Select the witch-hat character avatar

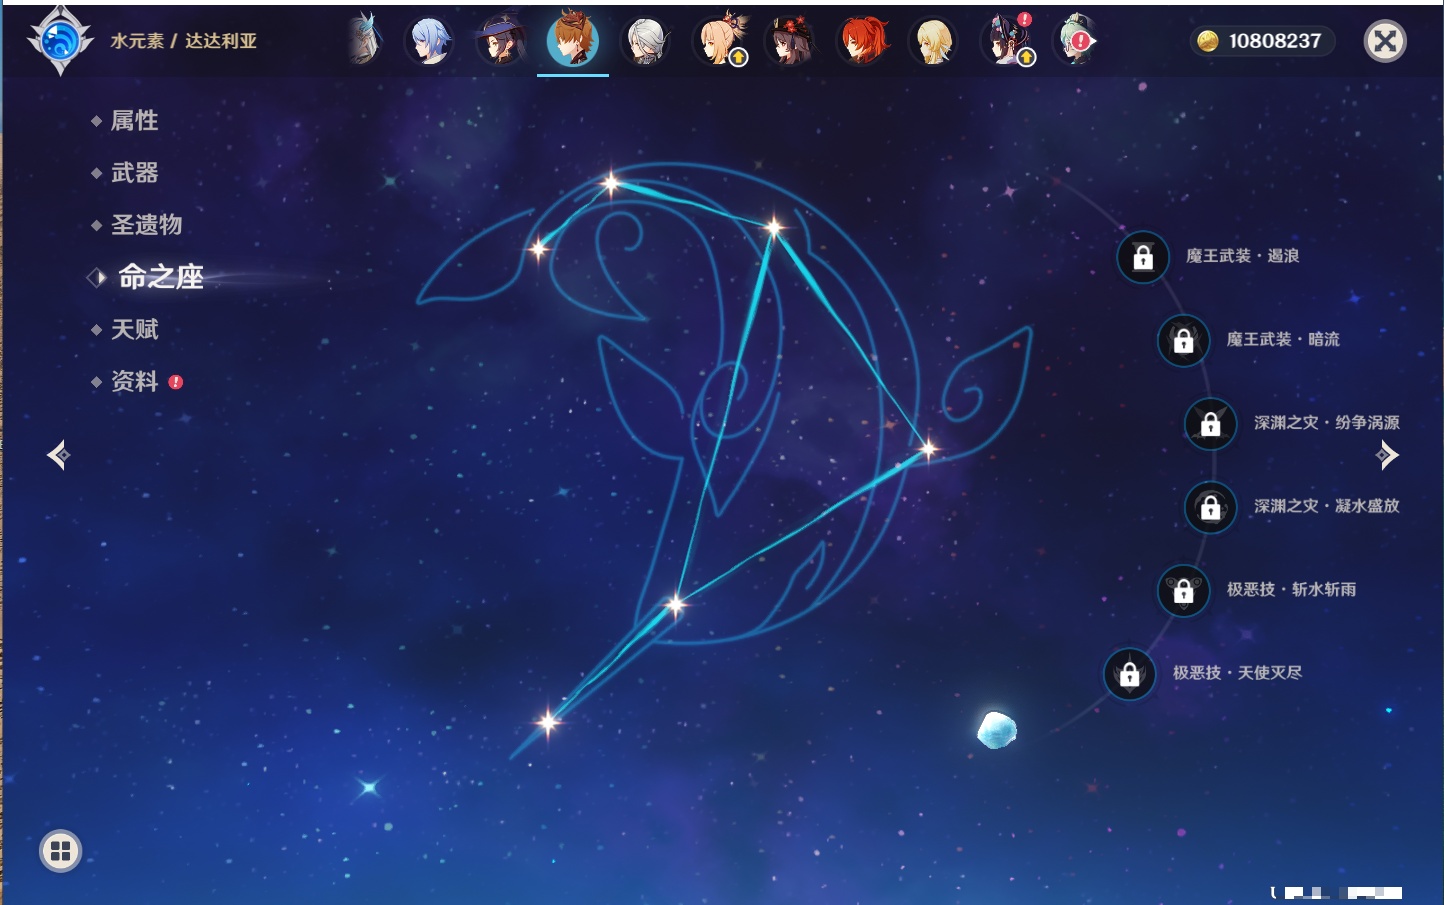click(x=500, y=42)
